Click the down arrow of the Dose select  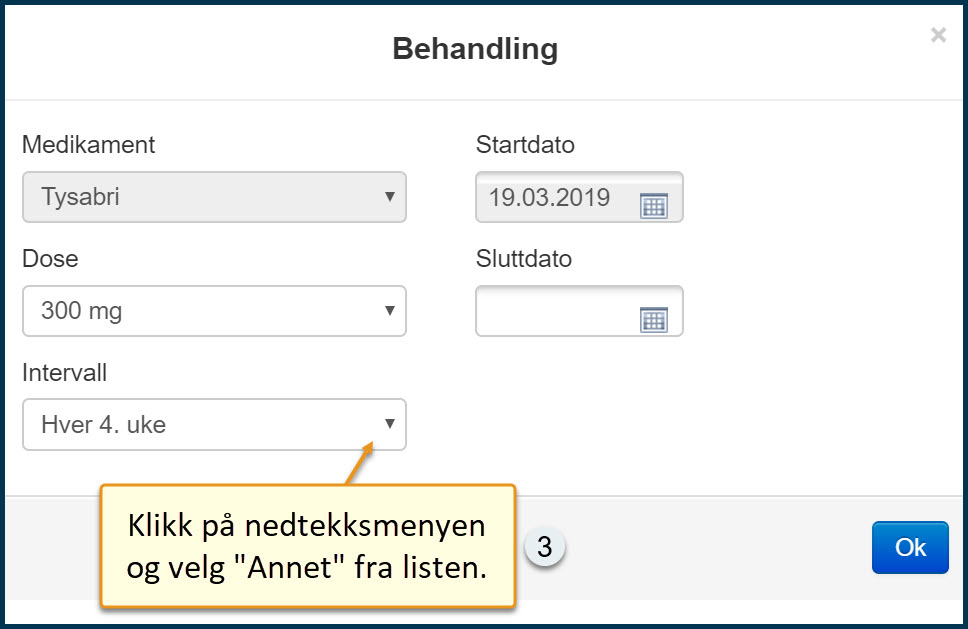click(x=389, y=310)
